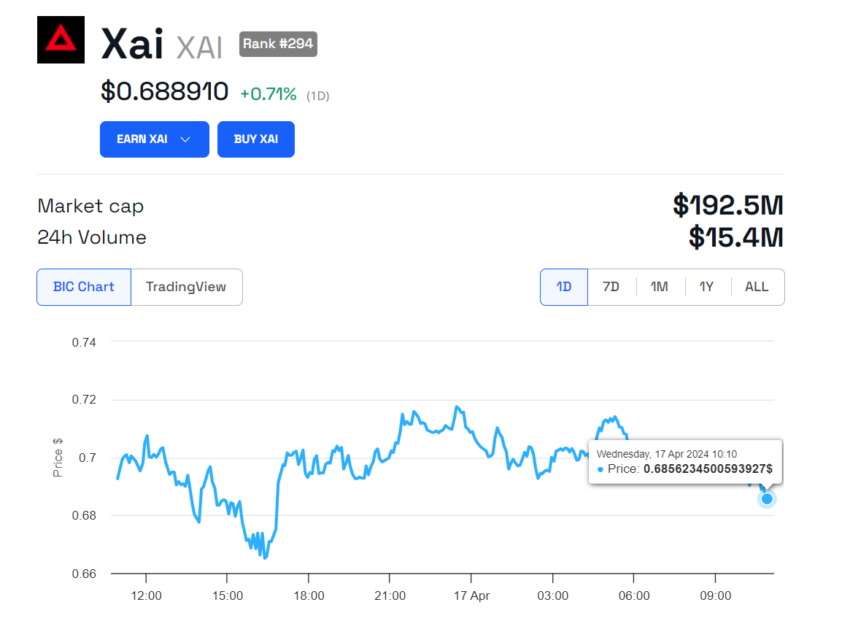Expand earn options via the chevron arrow
Image resolution: width=850 pixels, height=632 pixels.
pyautogui.click(x=184, y=139)
